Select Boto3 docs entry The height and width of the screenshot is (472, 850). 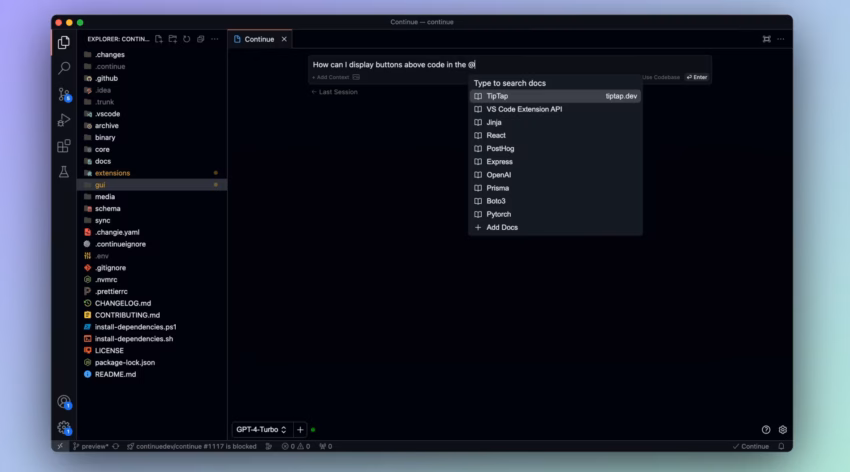(556, 201)
